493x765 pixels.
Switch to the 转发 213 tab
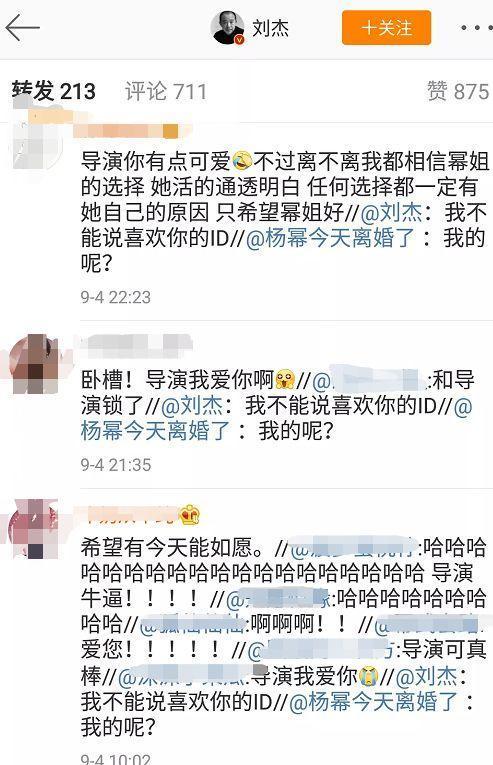coord(54,91)
